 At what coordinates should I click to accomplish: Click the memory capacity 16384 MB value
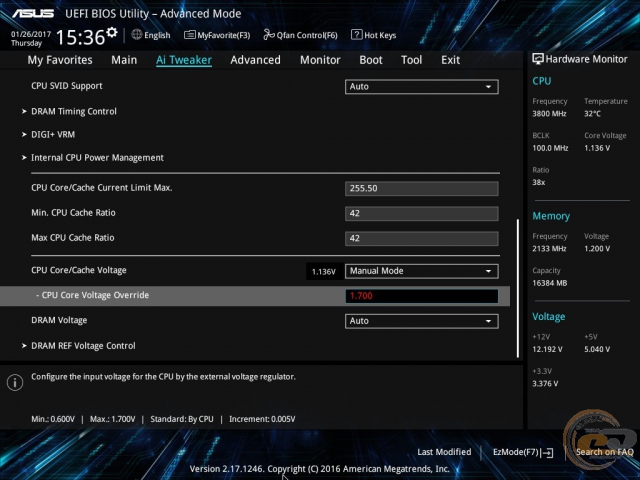(x=549, y=283)
